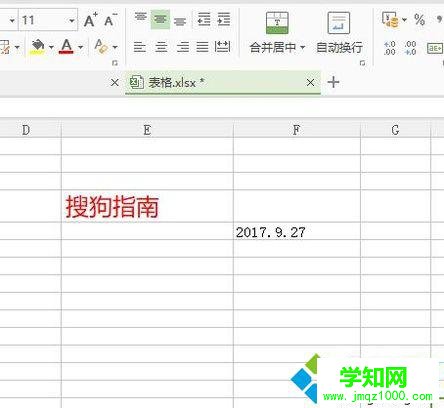Viewport: 444px width, 408px height.
Task: Center text horizontally
Action: click(161, 47)
